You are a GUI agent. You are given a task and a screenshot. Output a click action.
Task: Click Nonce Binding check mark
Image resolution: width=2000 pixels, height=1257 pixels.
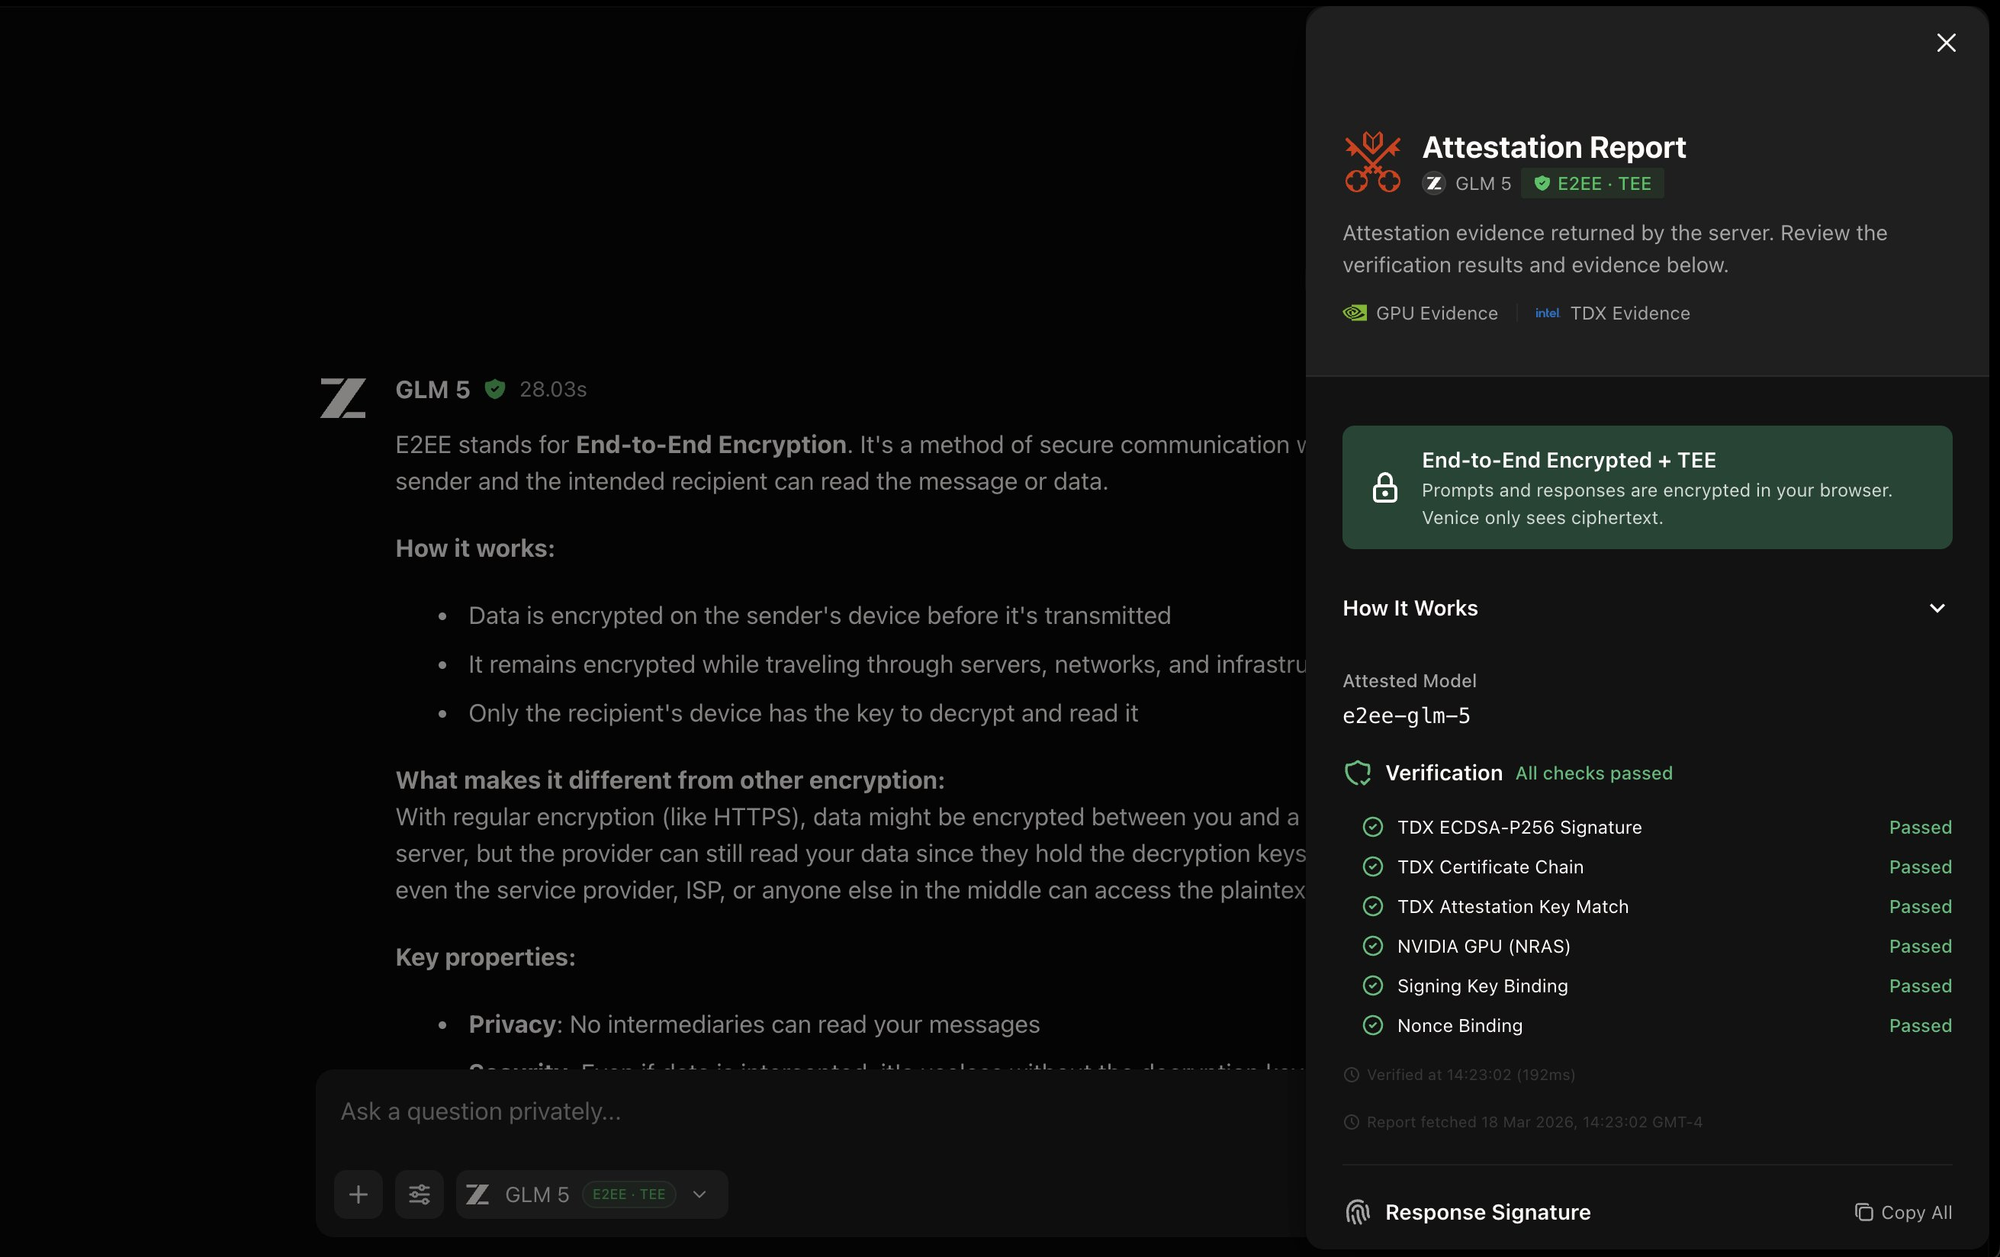(1373, 1025)
